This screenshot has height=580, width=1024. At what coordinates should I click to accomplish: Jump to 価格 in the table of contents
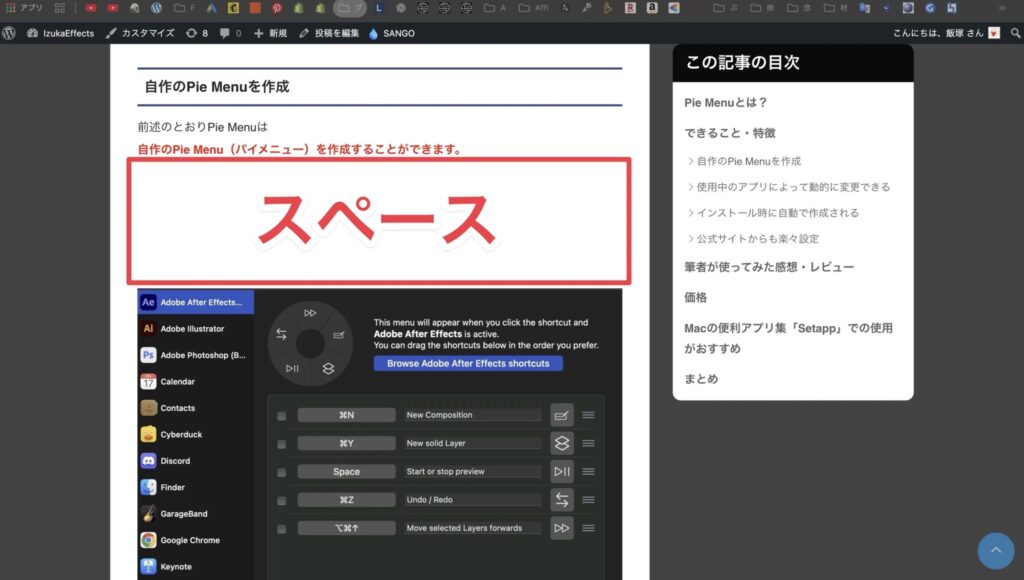pos(696,297)
